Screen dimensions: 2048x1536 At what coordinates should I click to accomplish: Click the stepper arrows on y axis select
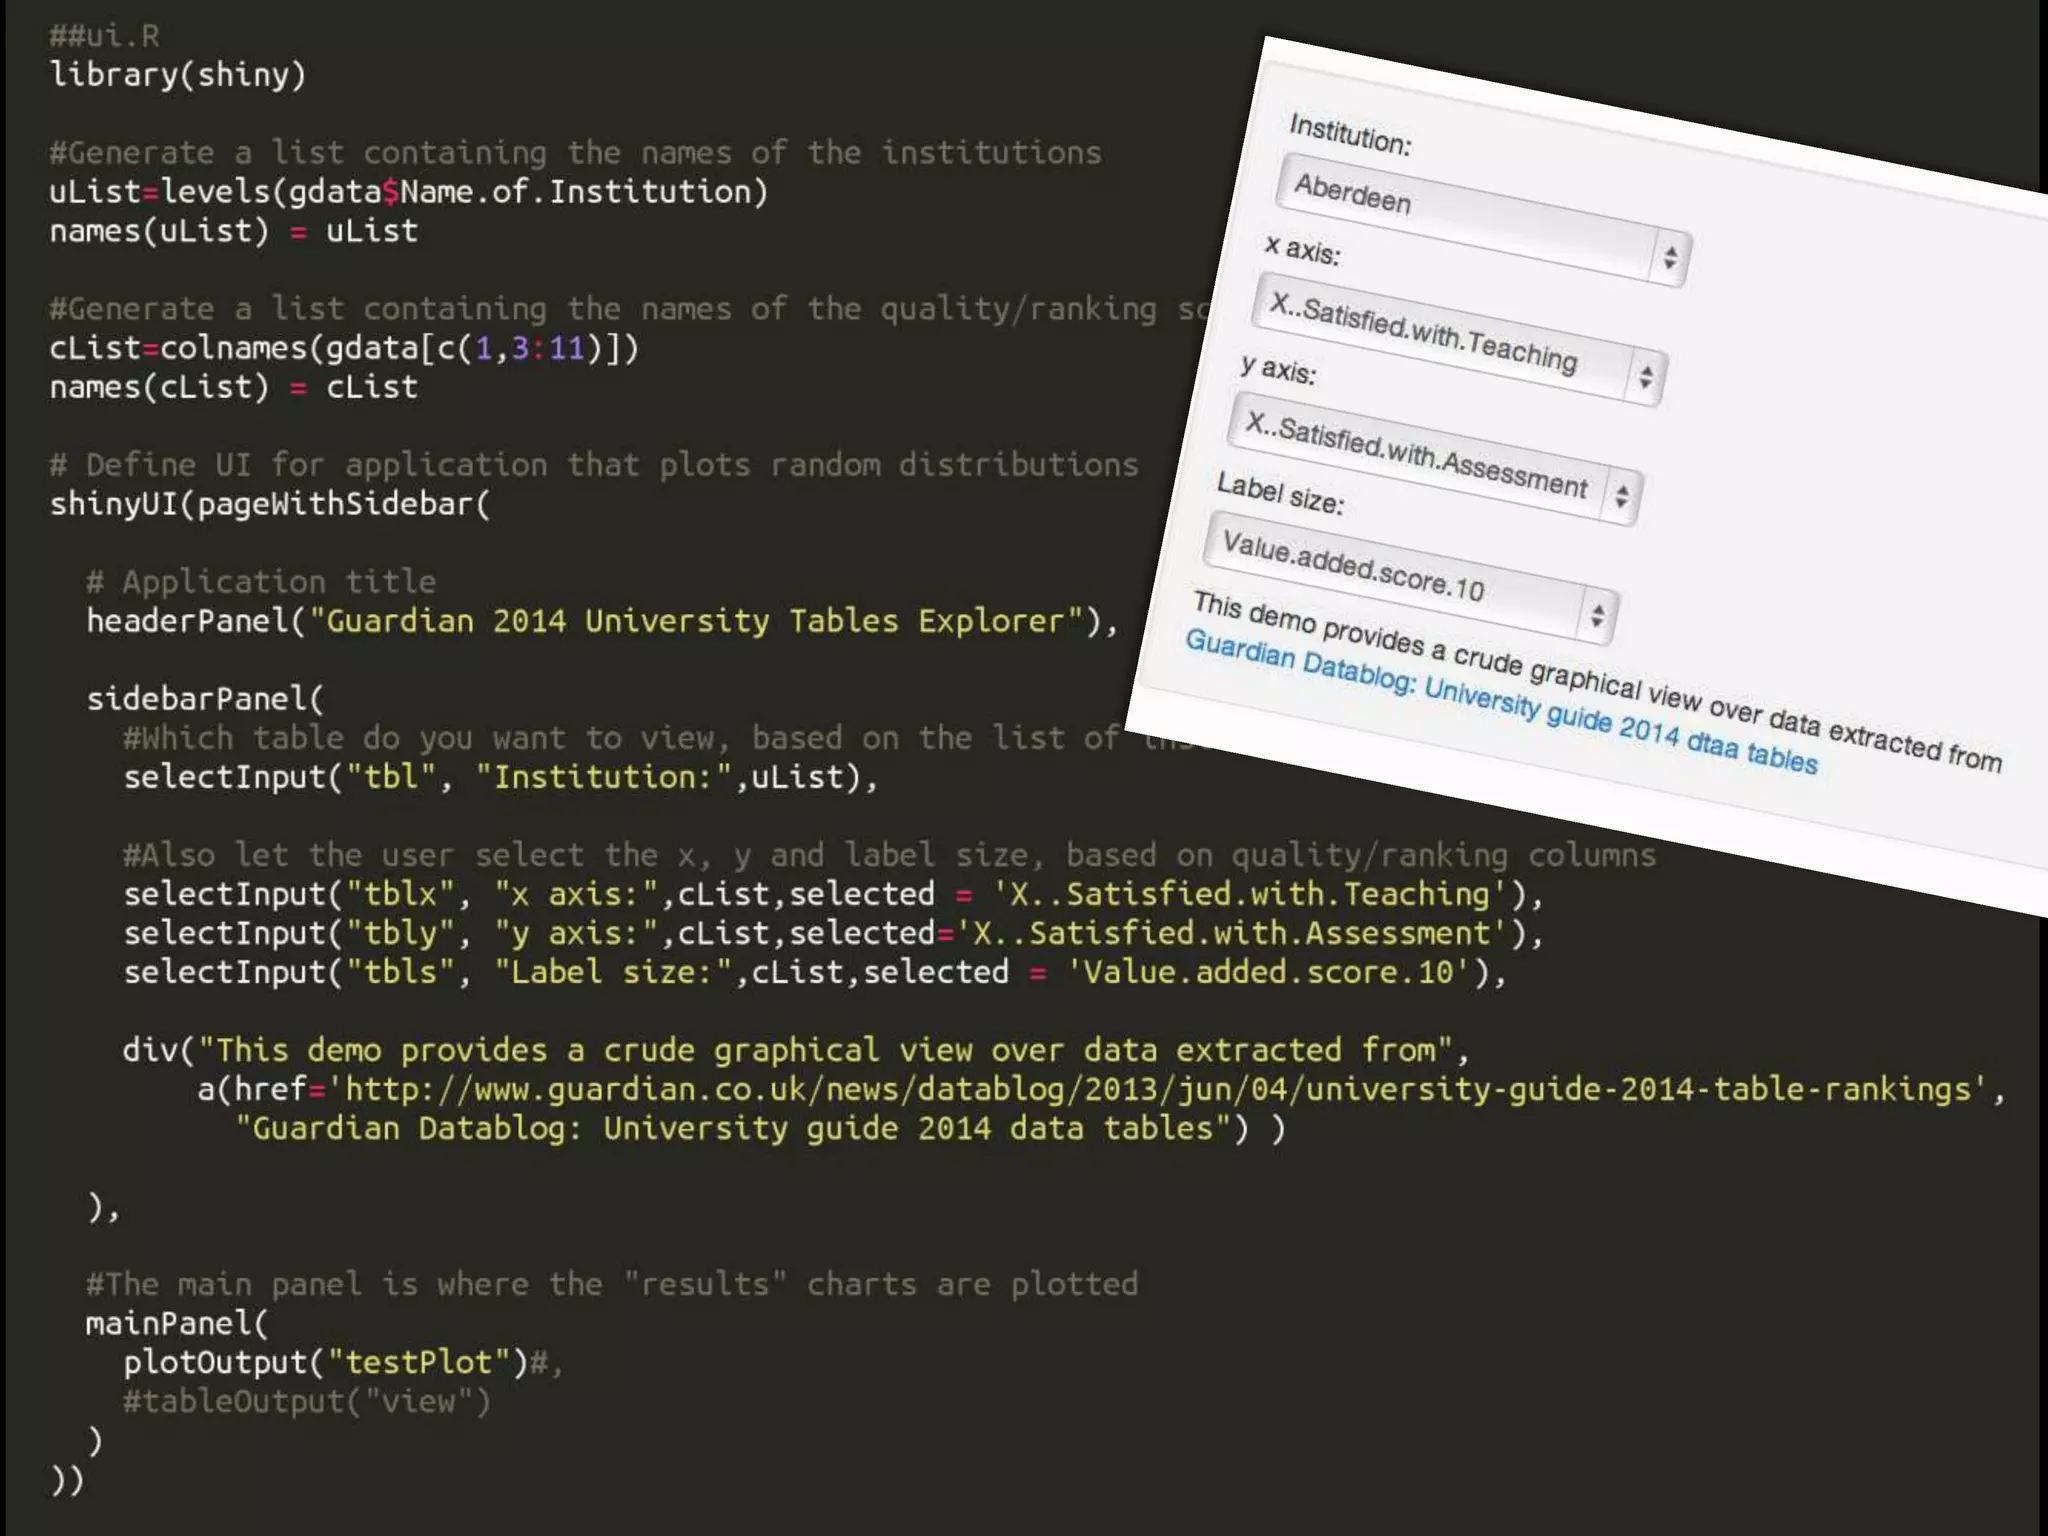(1621, 496)
